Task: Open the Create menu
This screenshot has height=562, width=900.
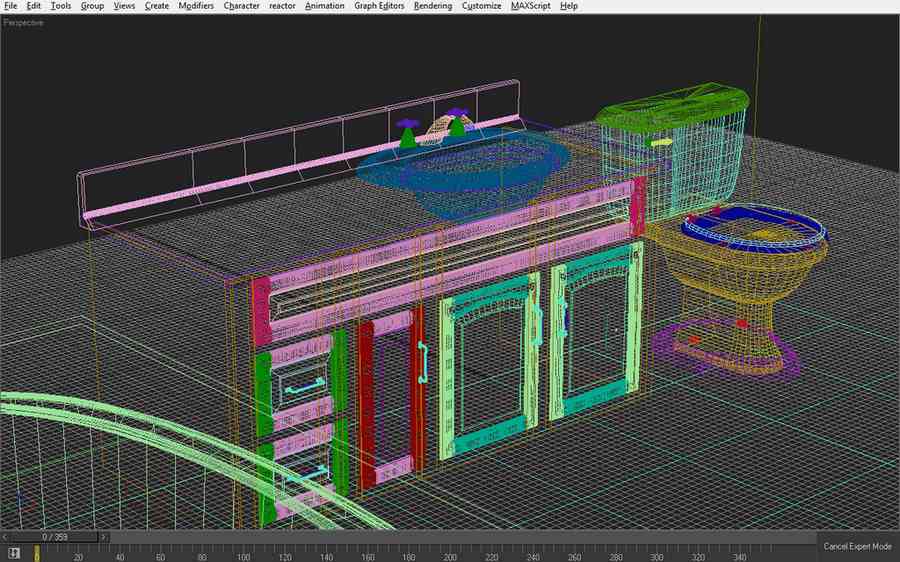Action: coord(157,6)
